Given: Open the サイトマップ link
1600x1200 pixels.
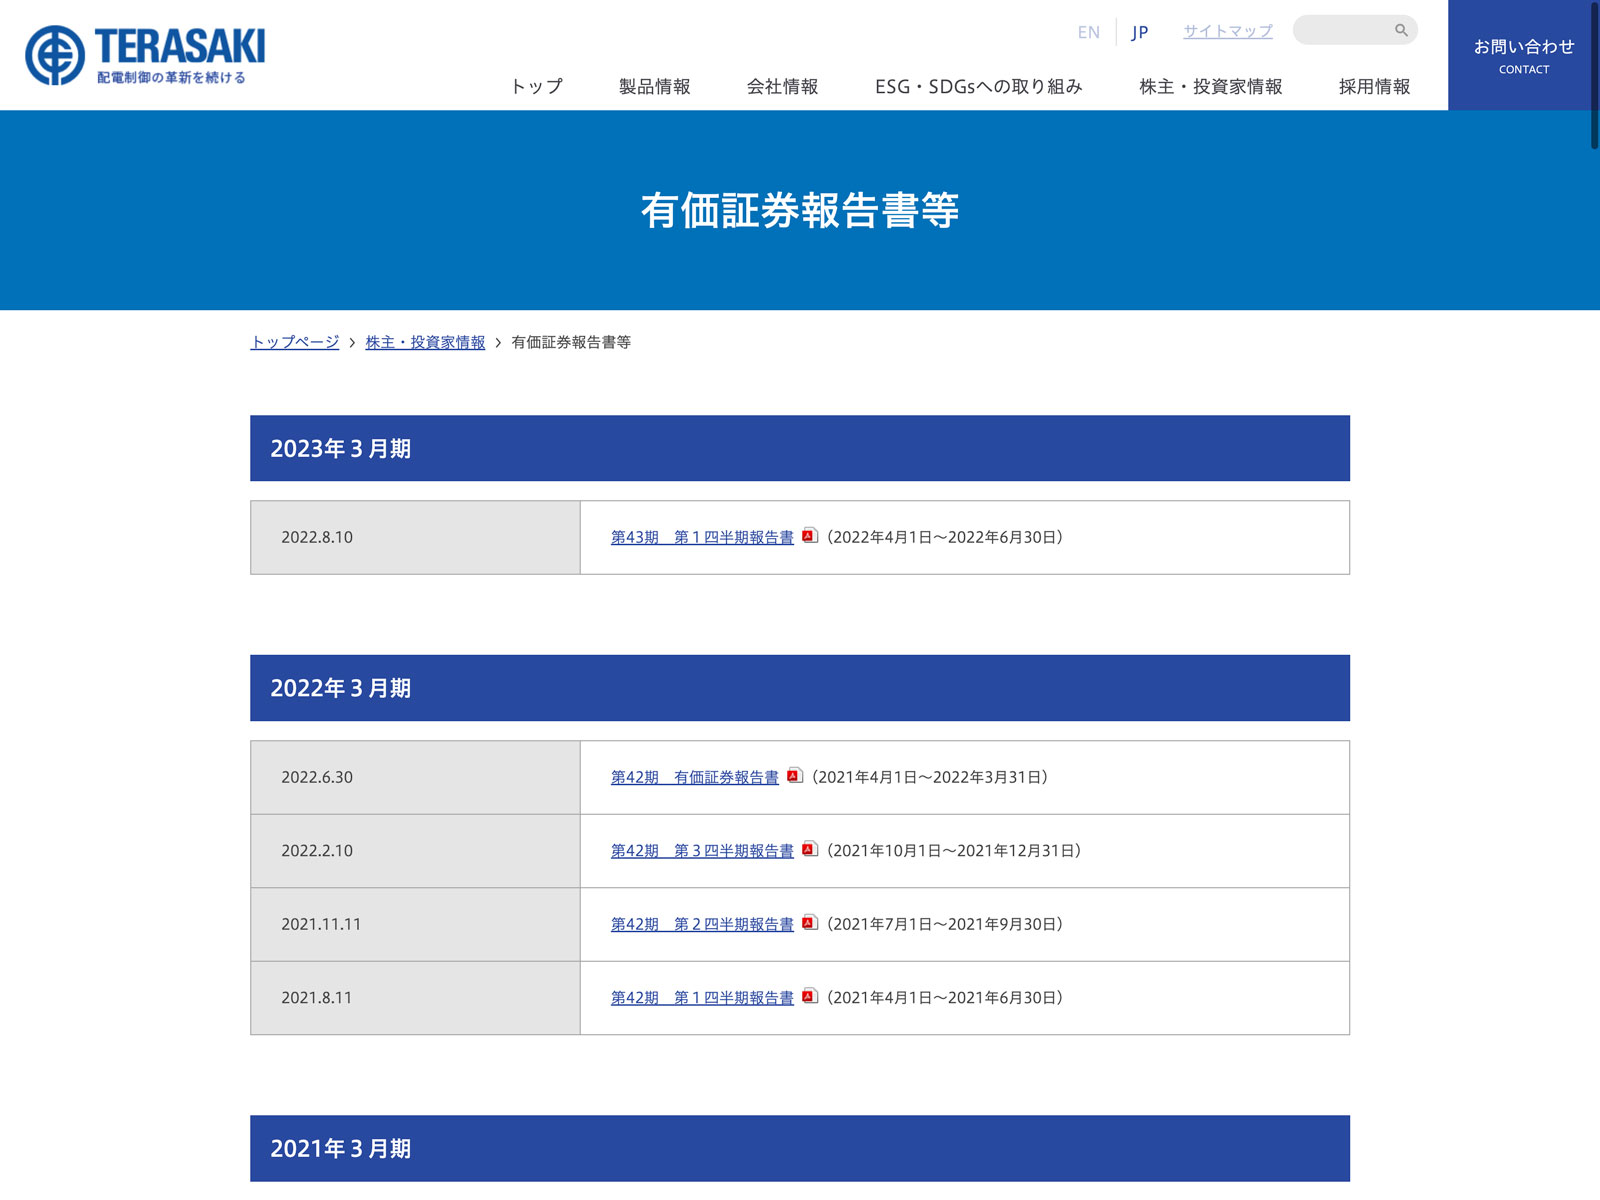Looking at the screenshot, I should tap(1227, 31).
